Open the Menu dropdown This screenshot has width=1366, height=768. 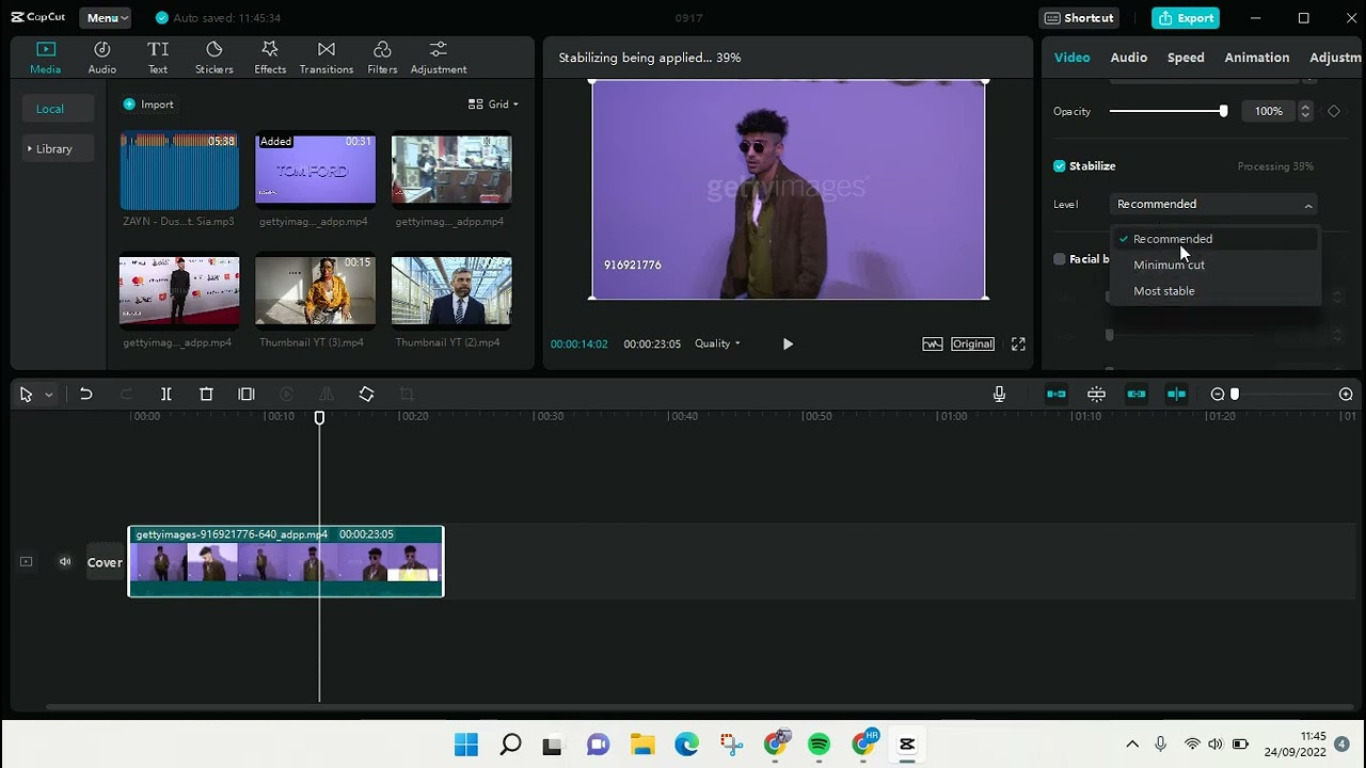point(106,18)
